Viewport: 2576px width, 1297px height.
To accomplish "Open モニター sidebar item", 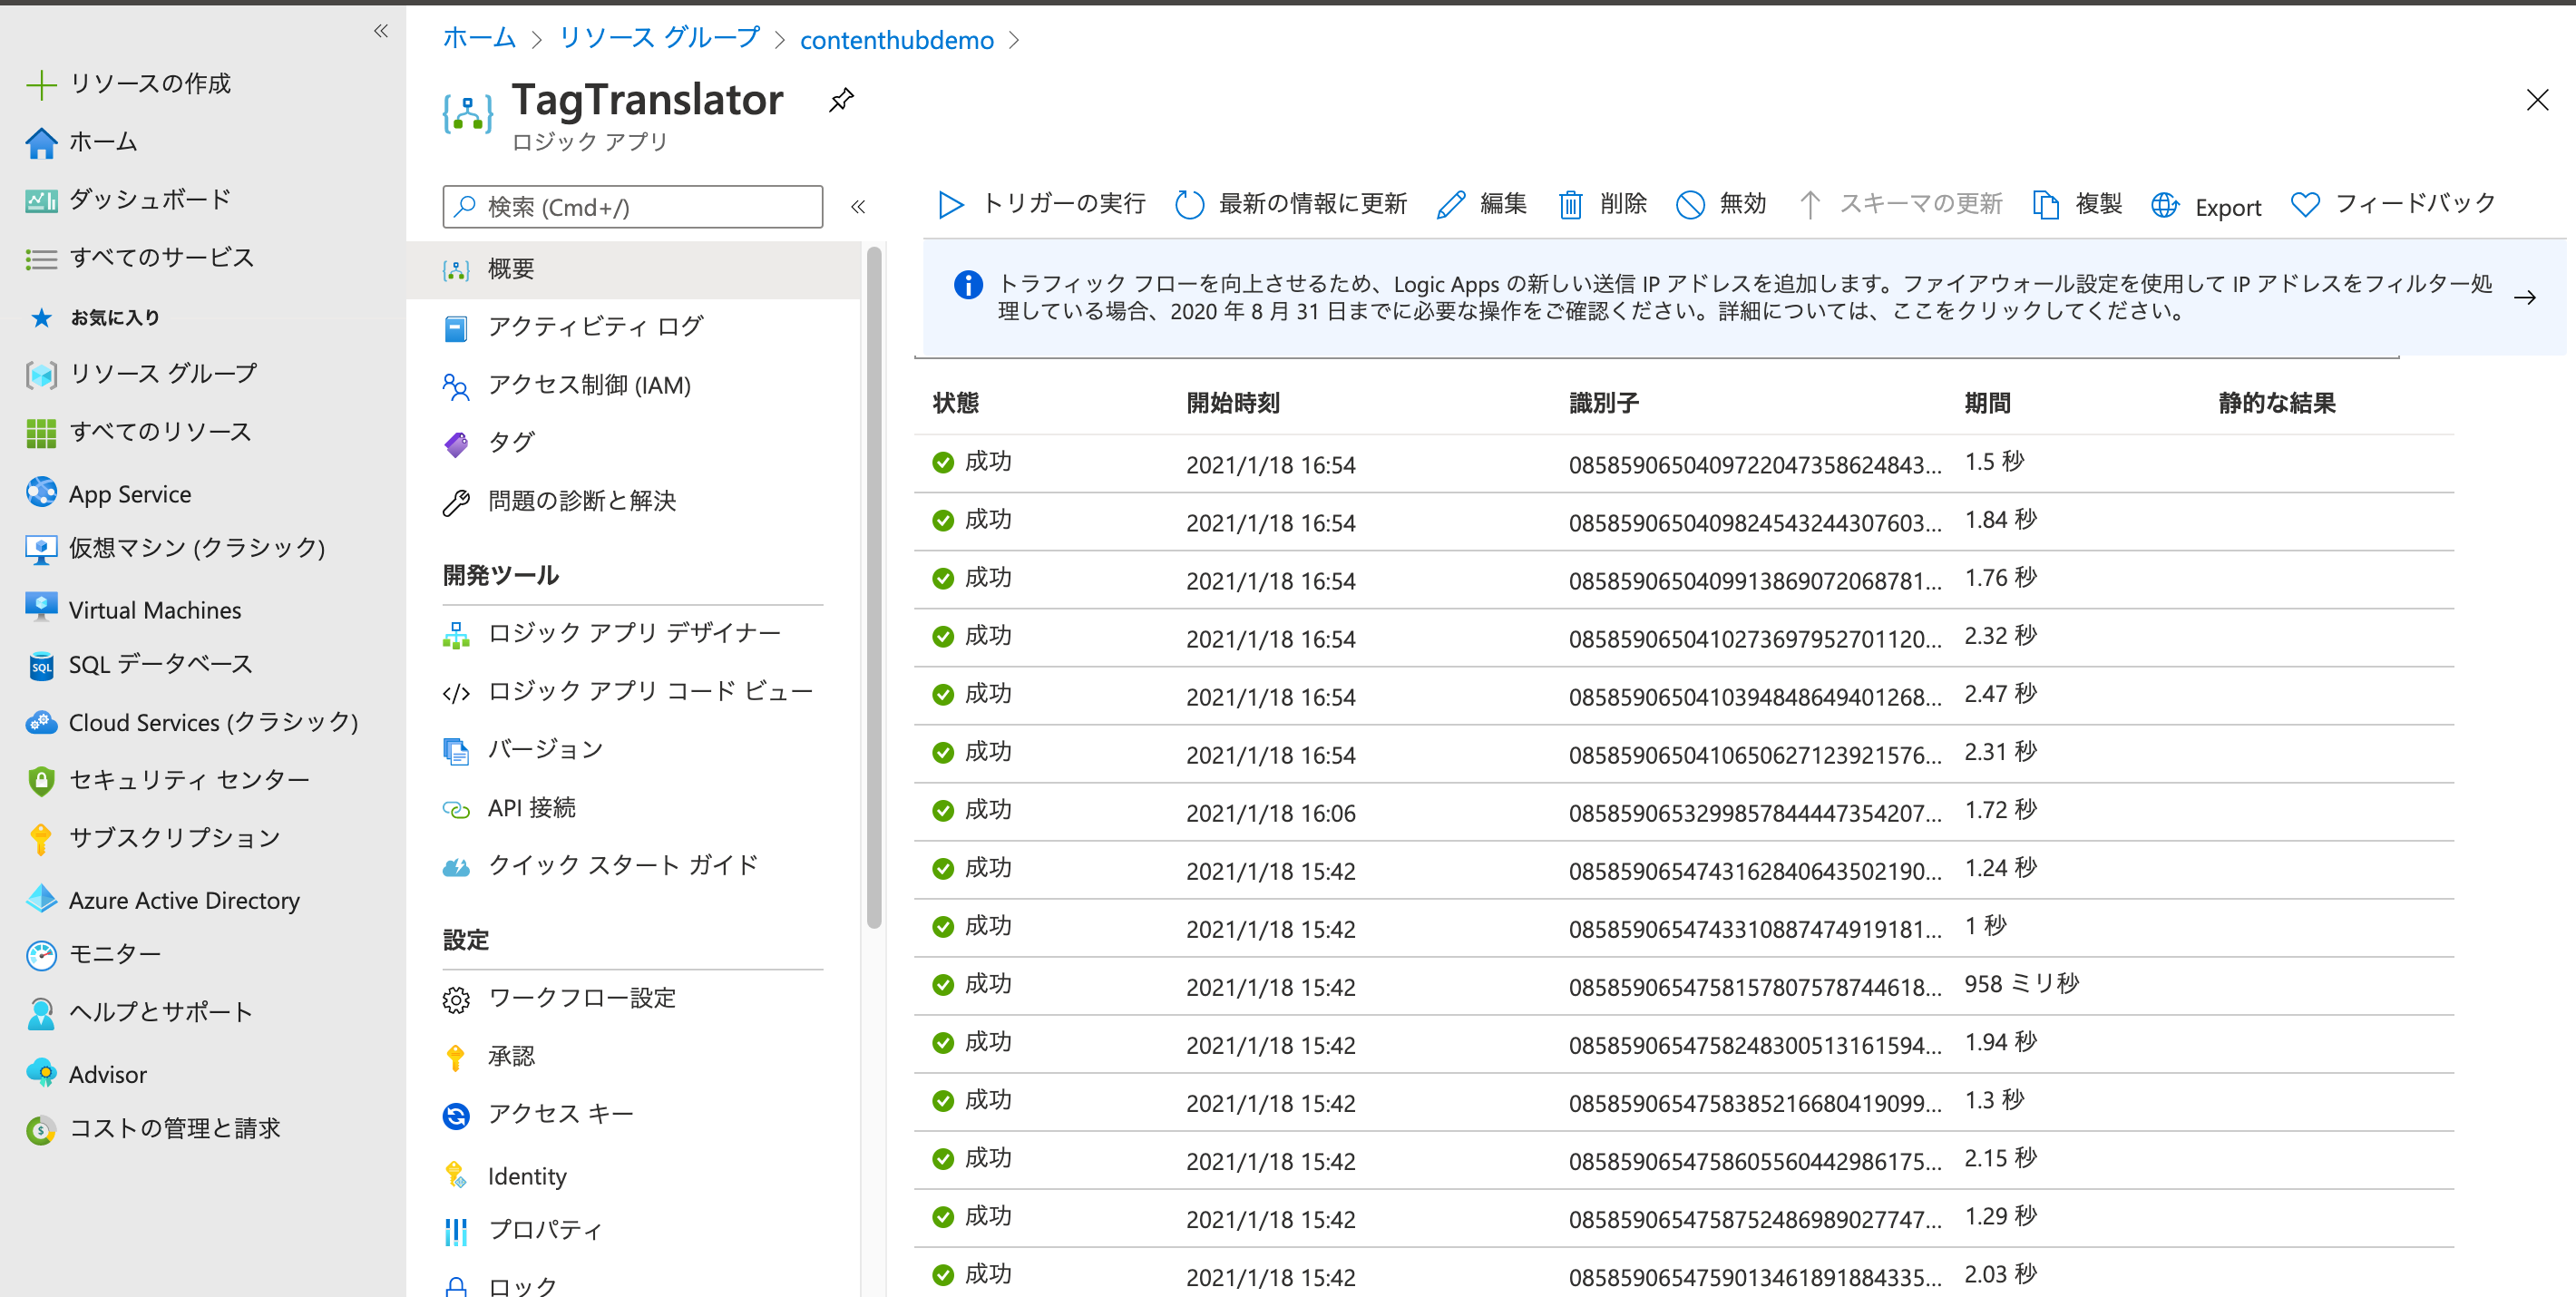I will click(x=93, y=954).
